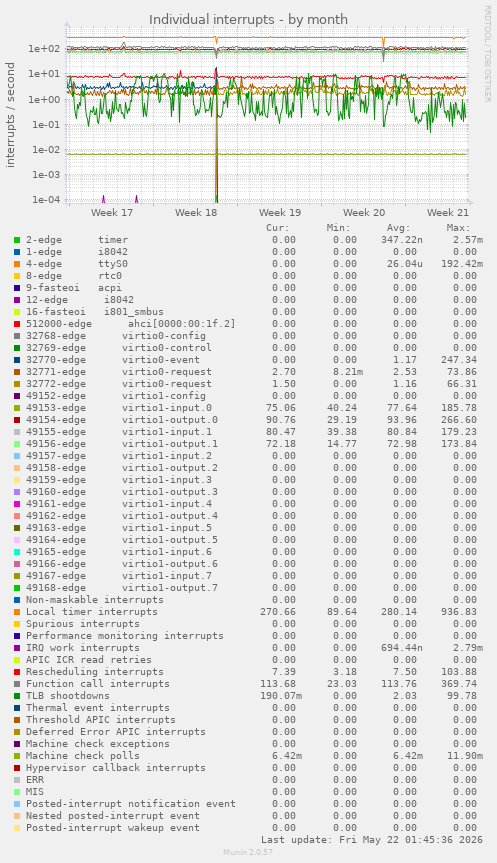
Task: Click the Max column header
Action: (458, 228)
